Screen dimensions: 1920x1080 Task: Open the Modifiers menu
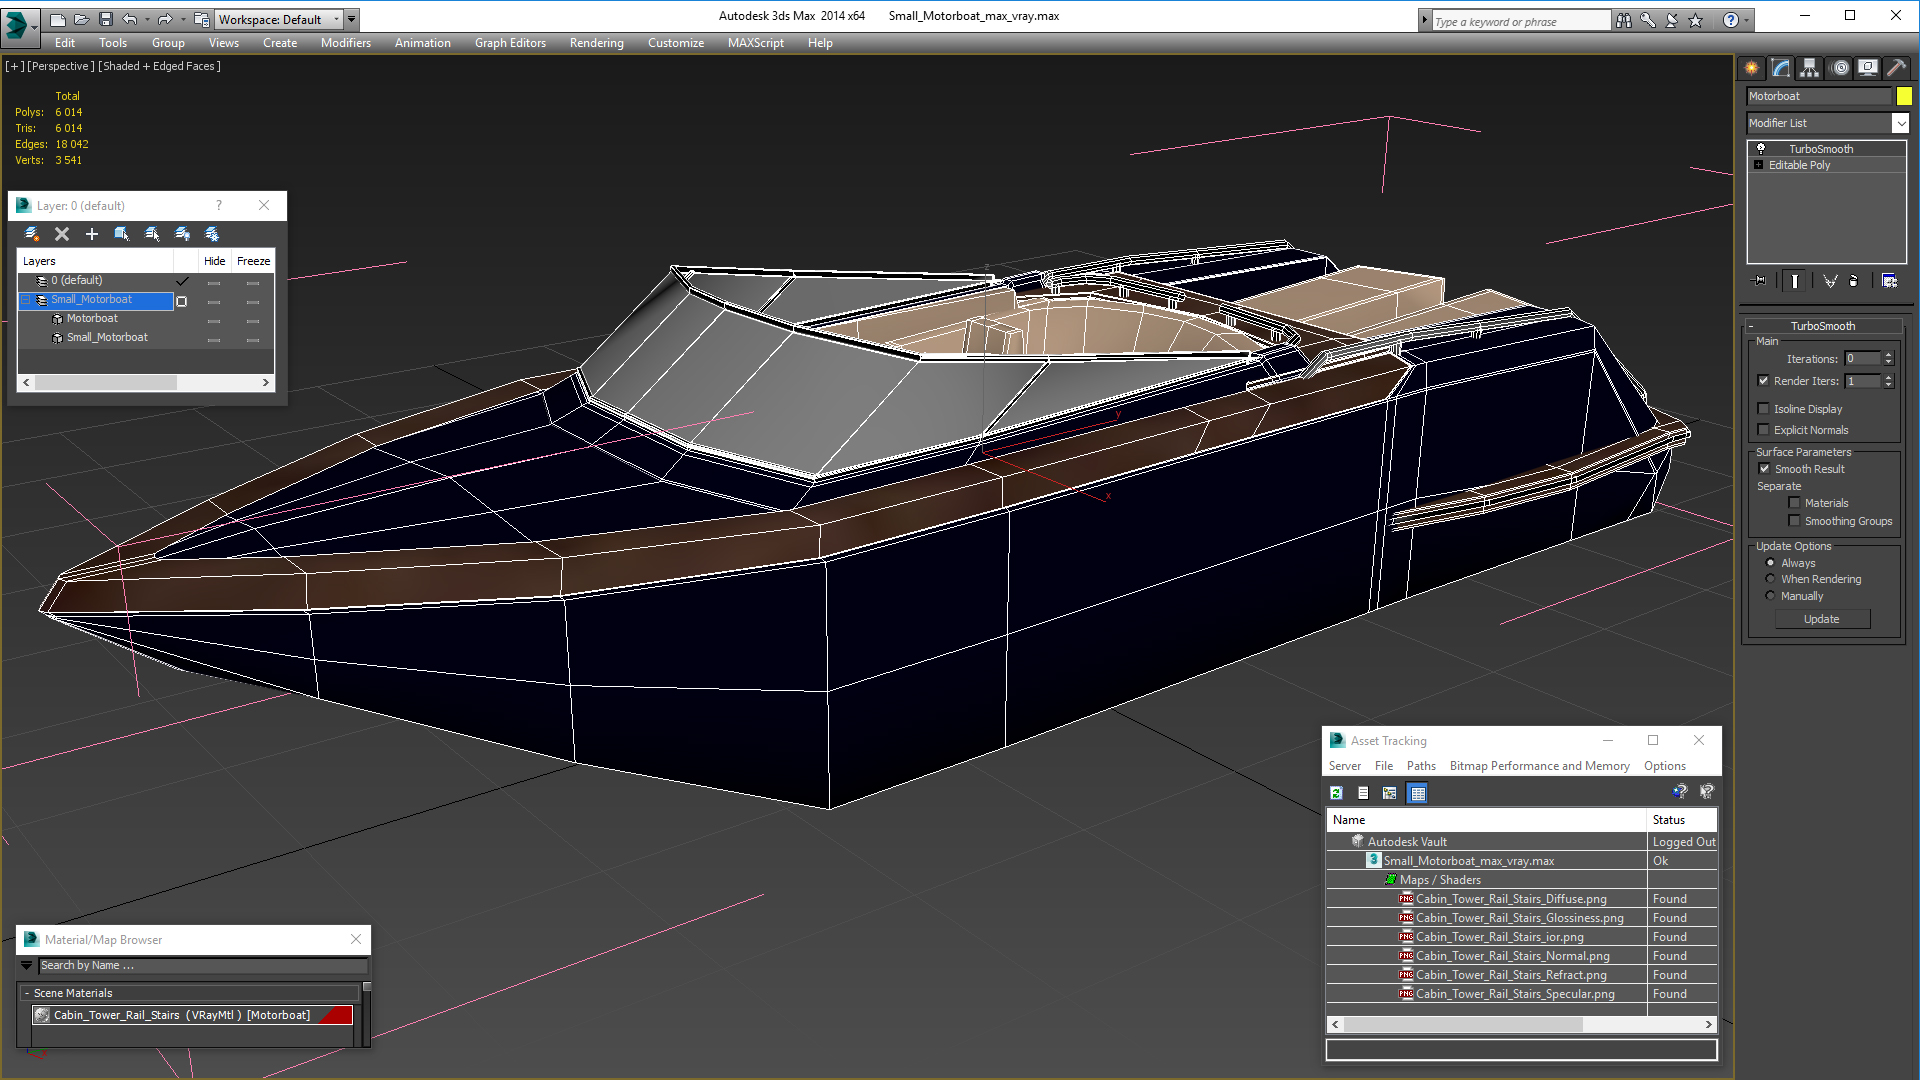tap(346, 43)
